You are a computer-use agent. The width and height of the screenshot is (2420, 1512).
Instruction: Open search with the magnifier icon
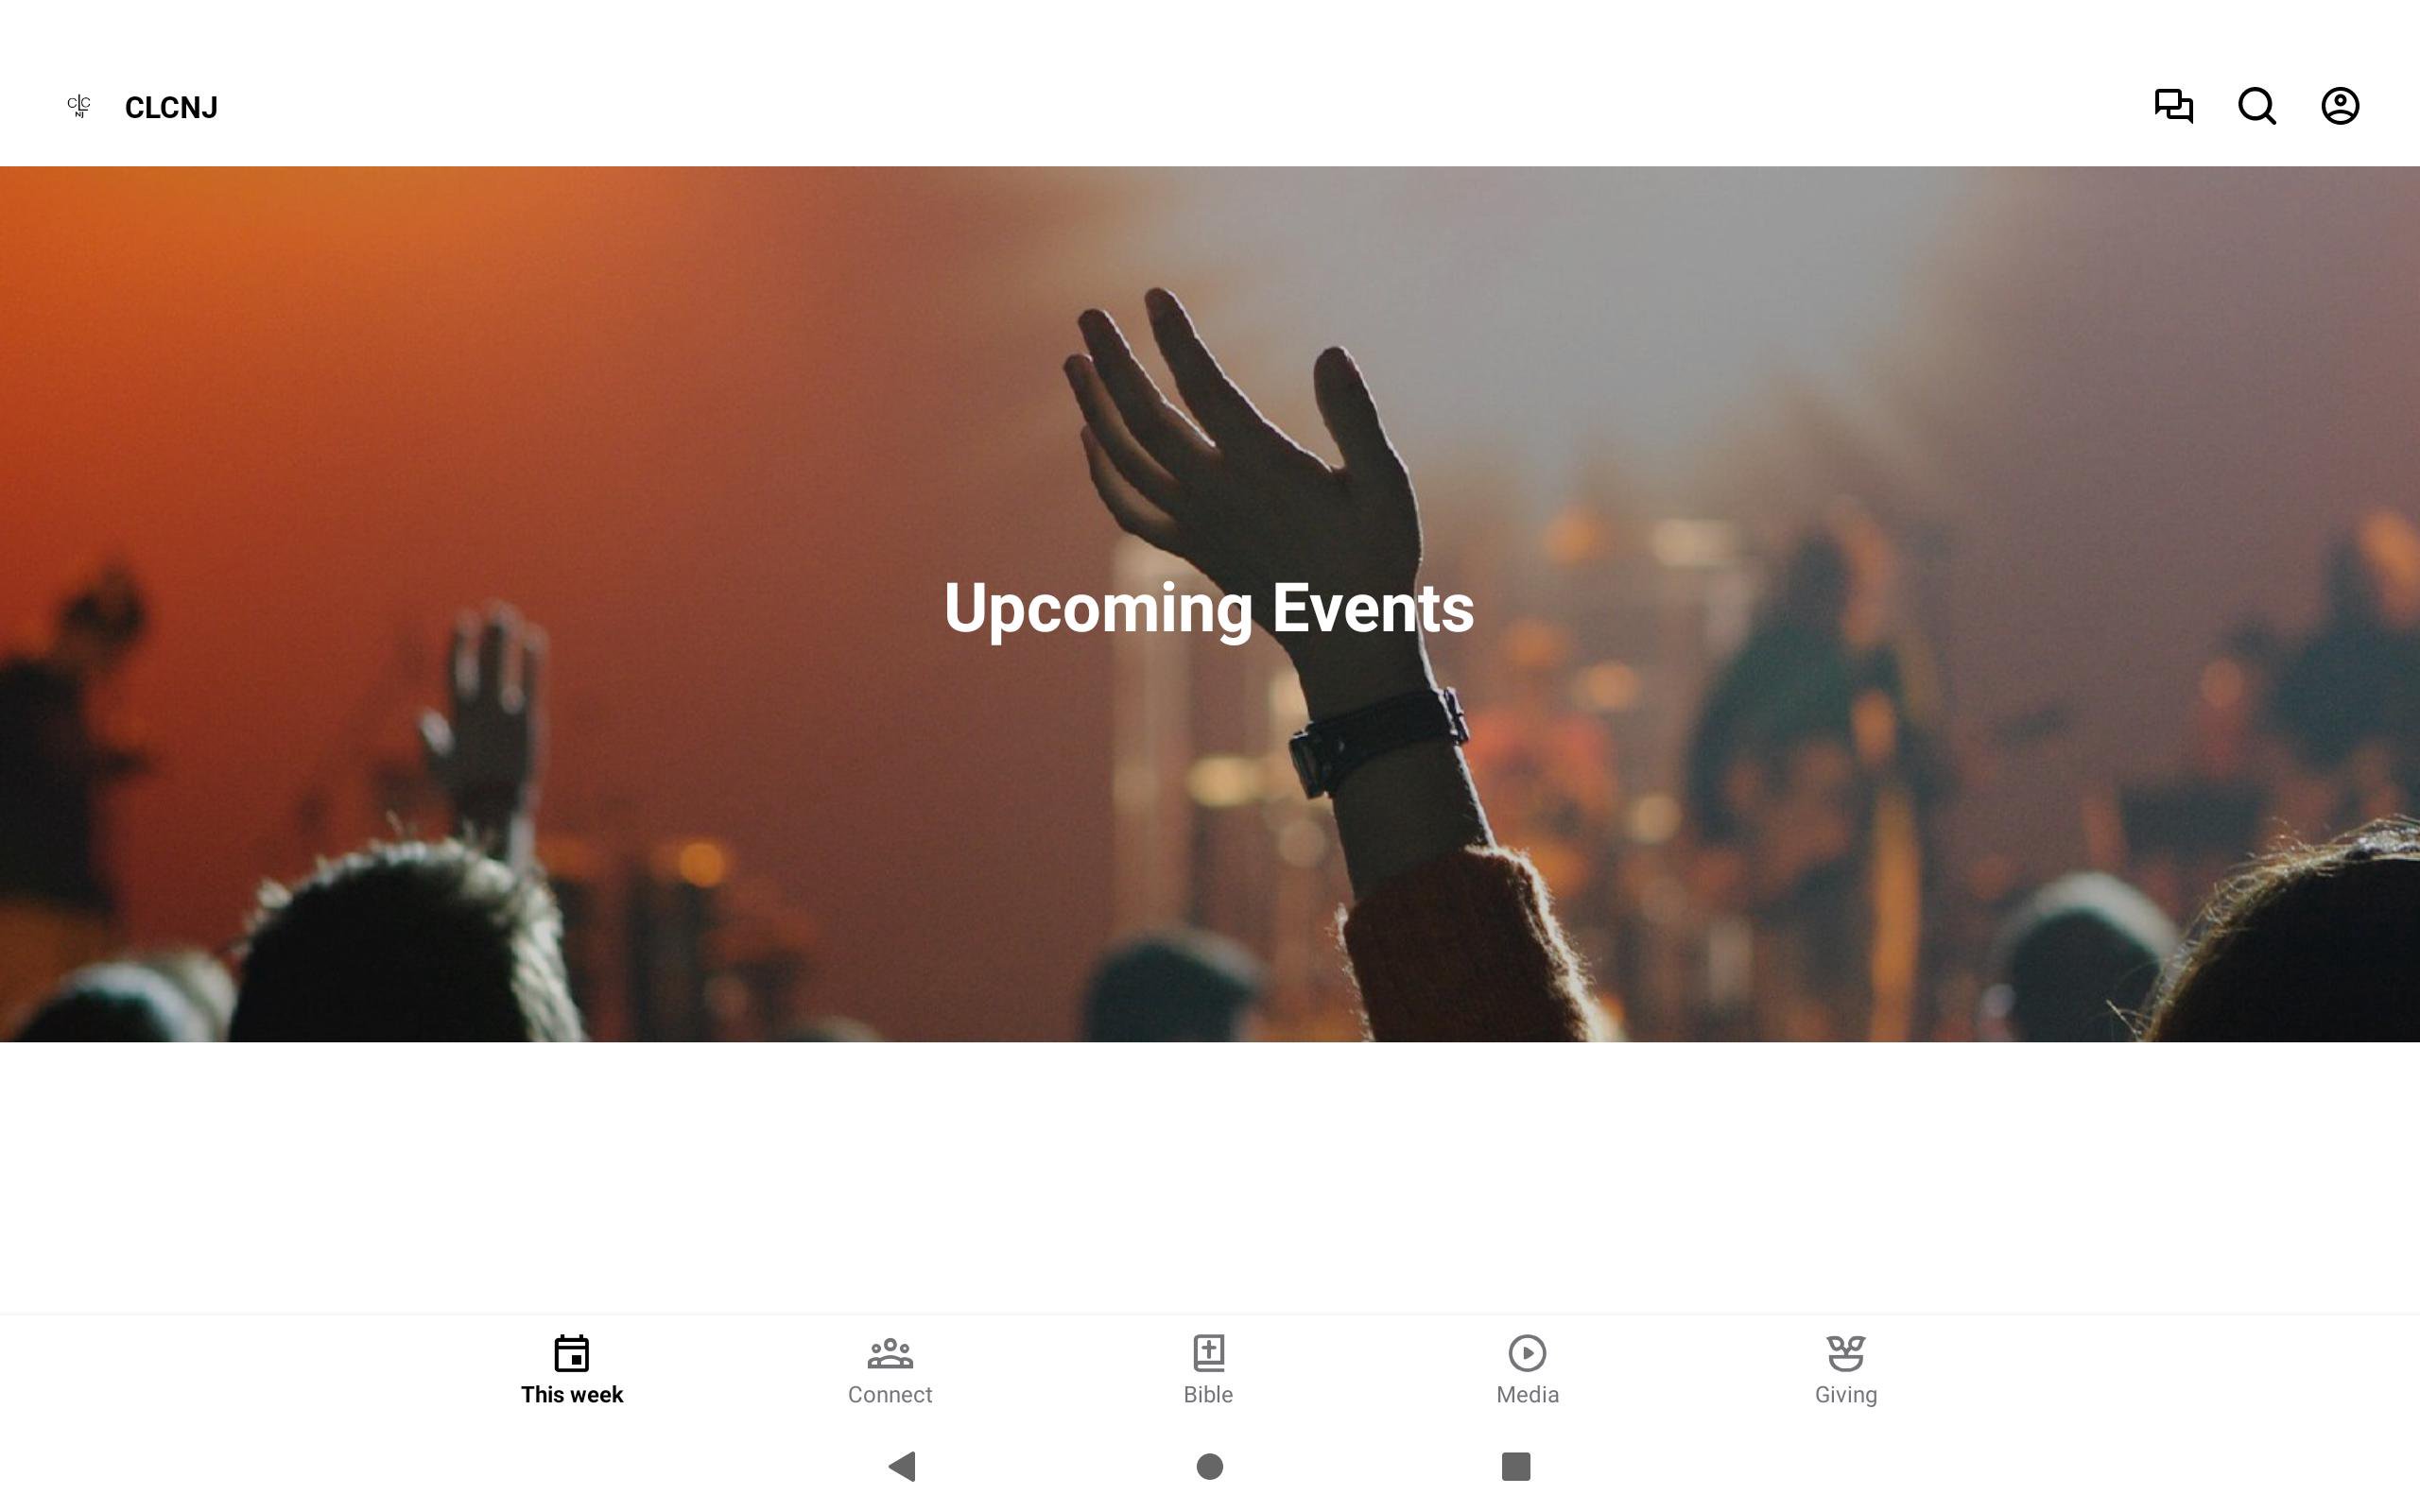point(2257,106)
